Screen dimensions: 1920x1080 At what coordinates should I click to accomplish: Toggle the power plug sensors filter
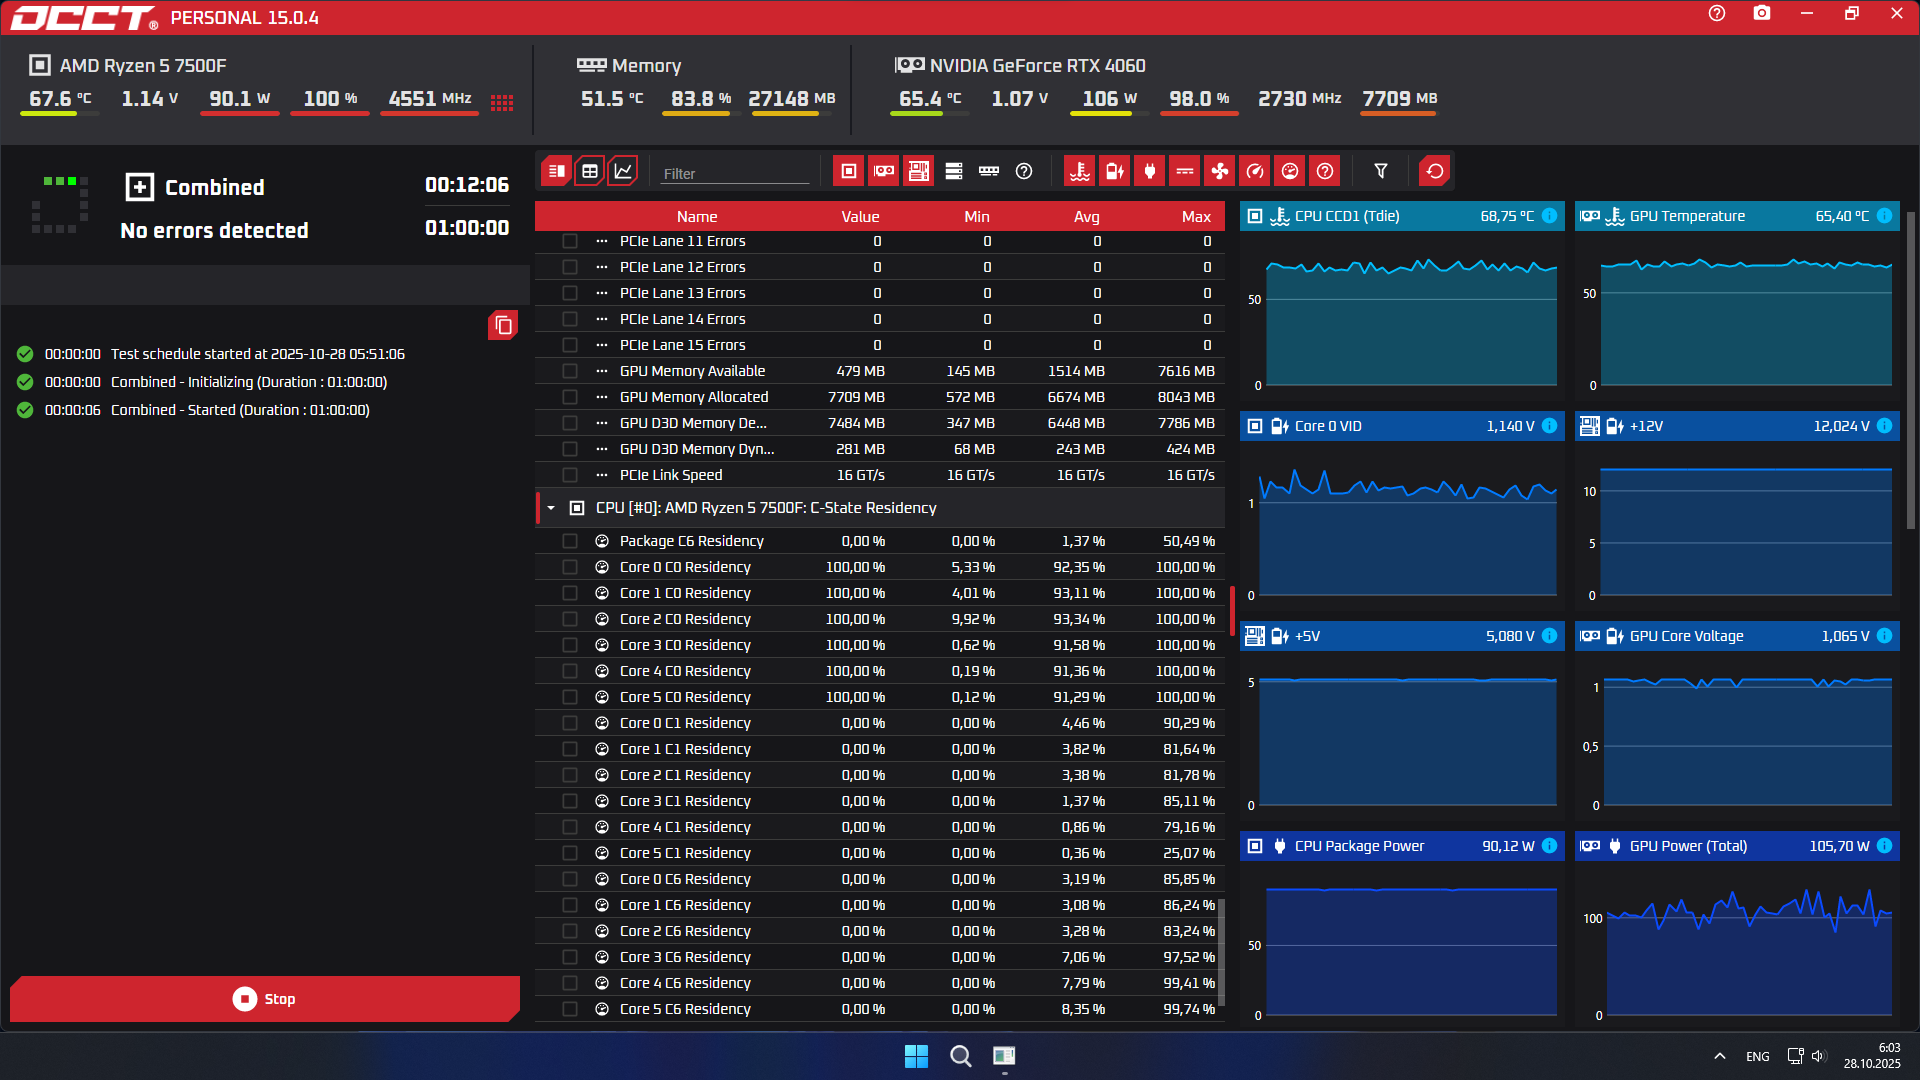click(x=1150, y=171)
